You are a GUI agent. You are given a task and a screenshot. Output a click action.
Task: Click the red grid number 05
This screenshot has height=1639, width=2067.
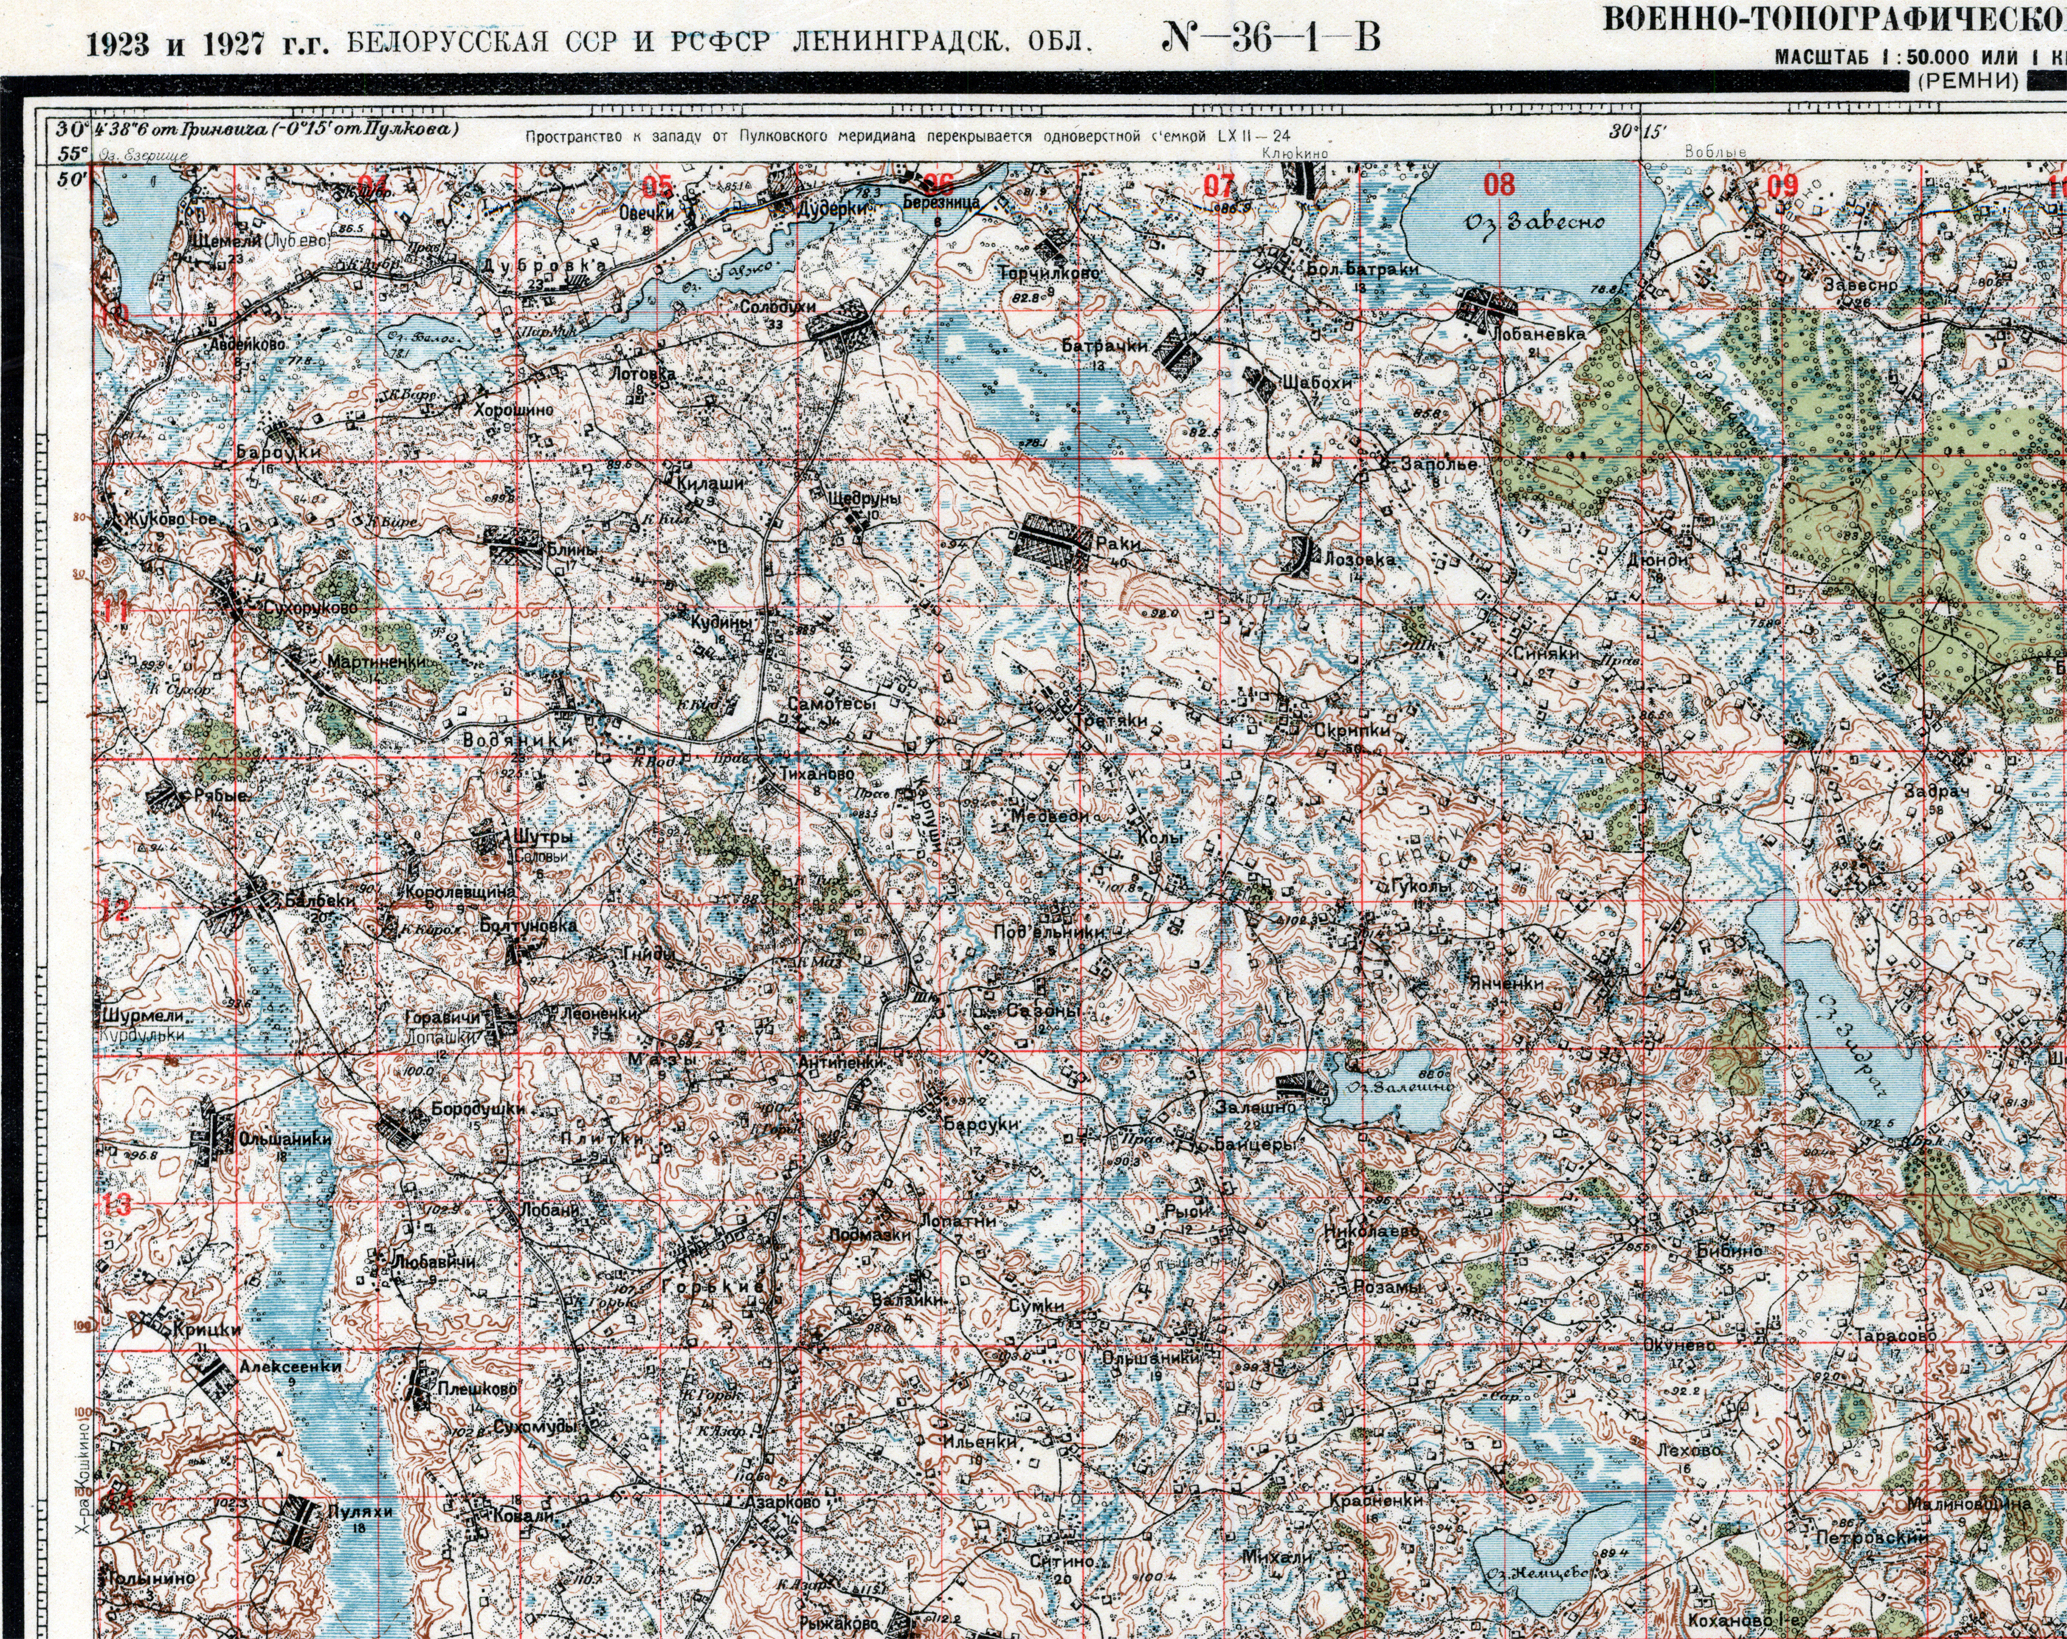(x=657, y=186)
